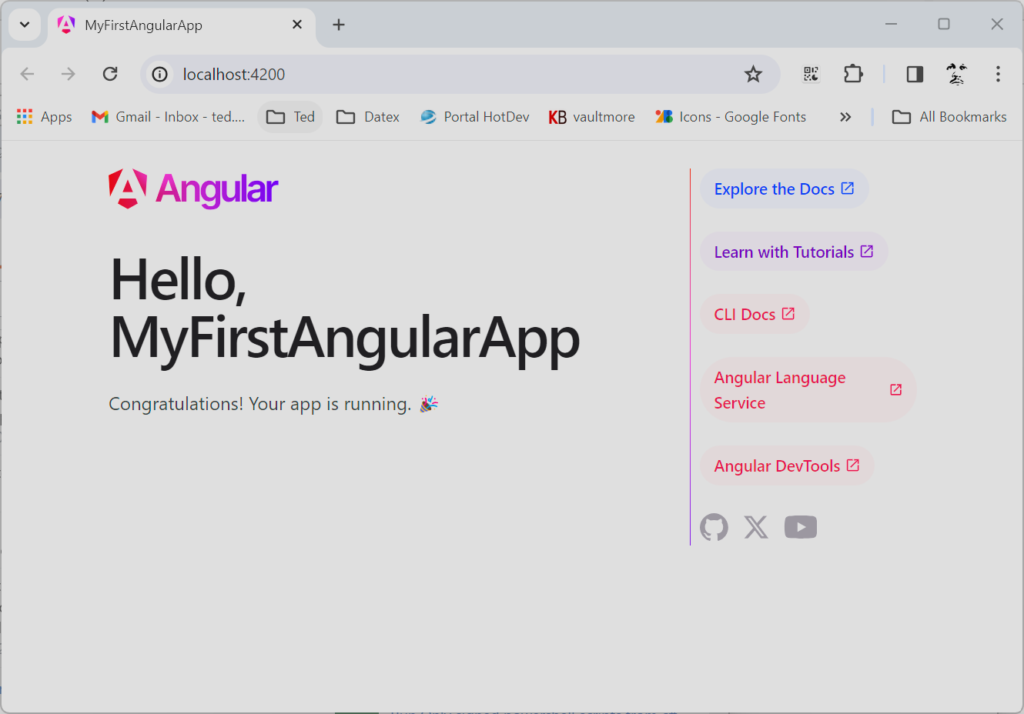The image size is (1024, 714).
Task: Open the YouTube icon link
Action: tap(800, 527)
